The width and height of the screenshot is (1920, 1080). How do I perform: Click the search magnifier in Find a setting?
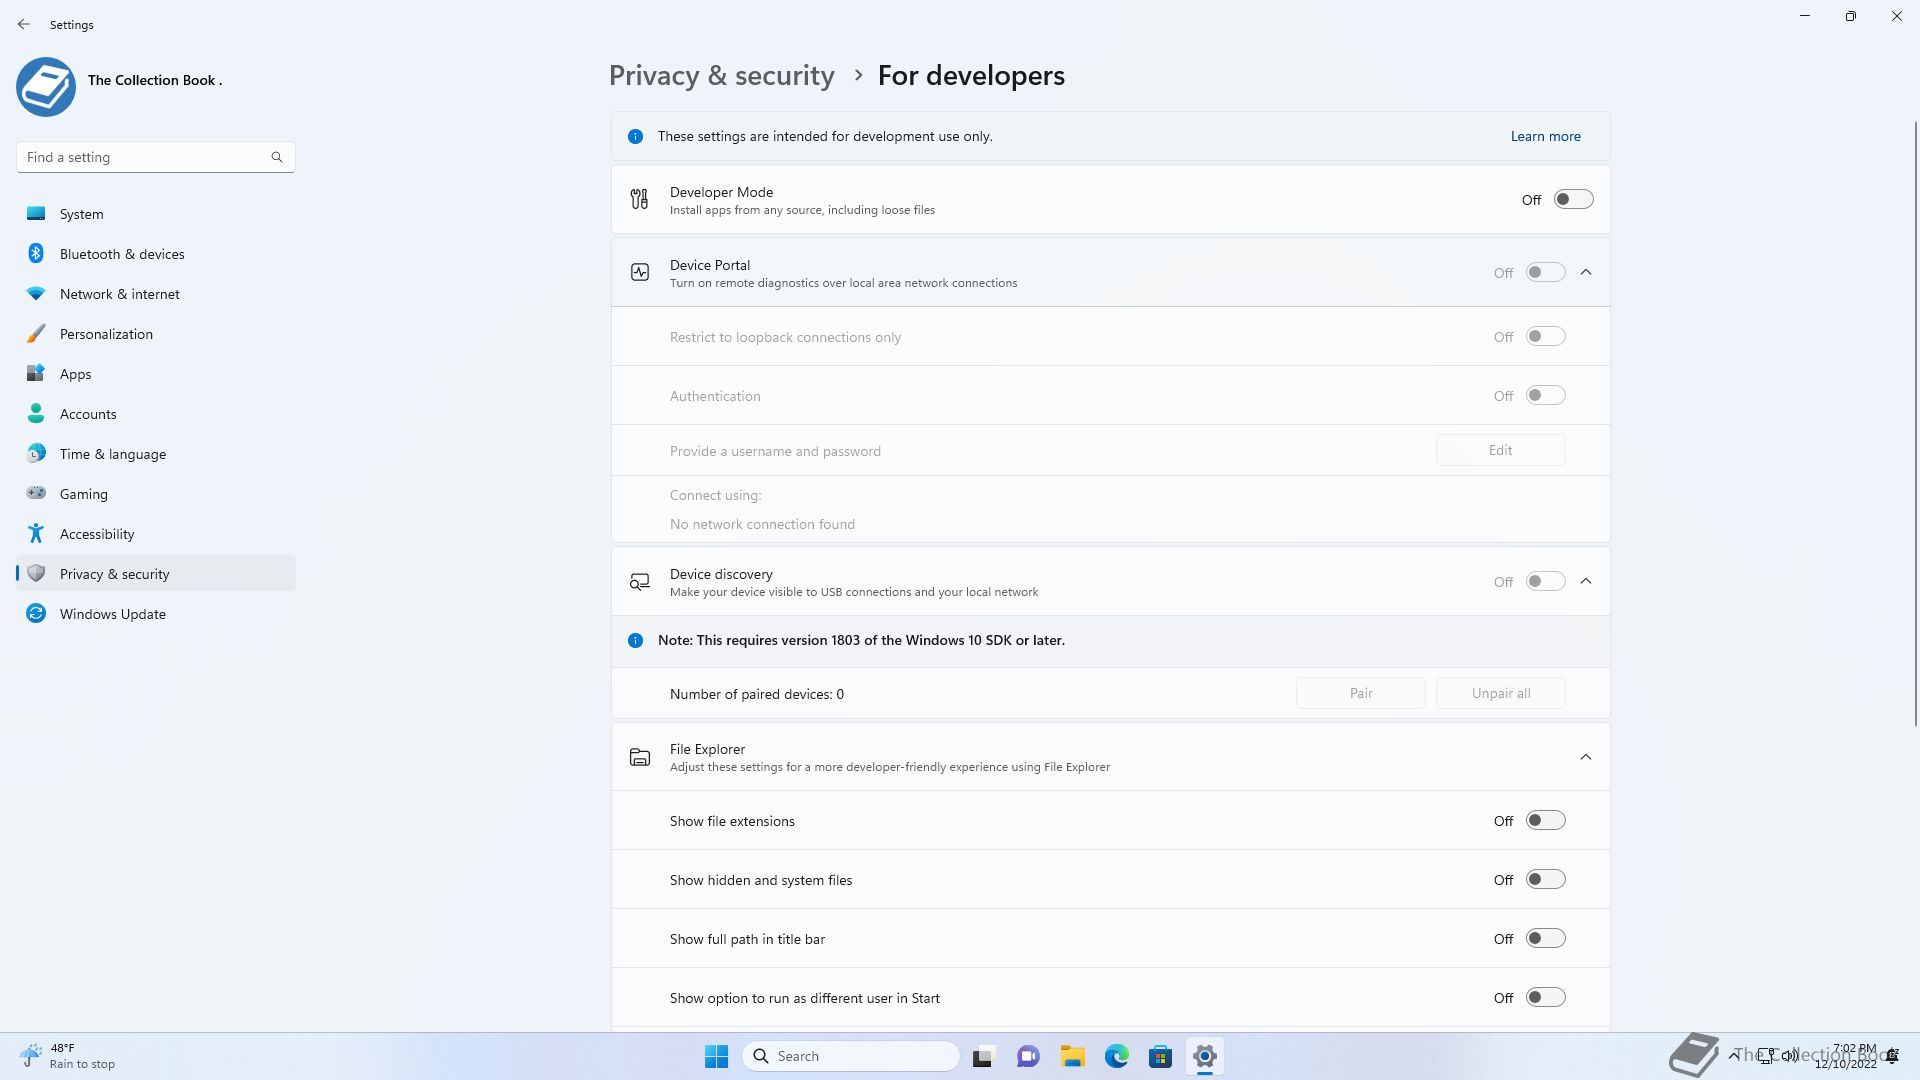(277, 157)
